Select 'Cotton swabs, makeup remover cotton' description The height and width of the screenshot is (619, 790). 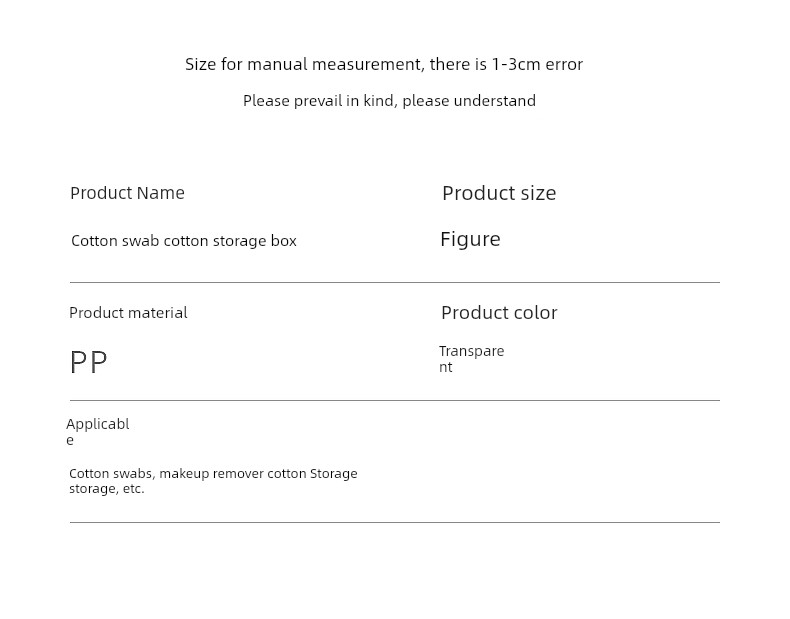pos(187,473)
